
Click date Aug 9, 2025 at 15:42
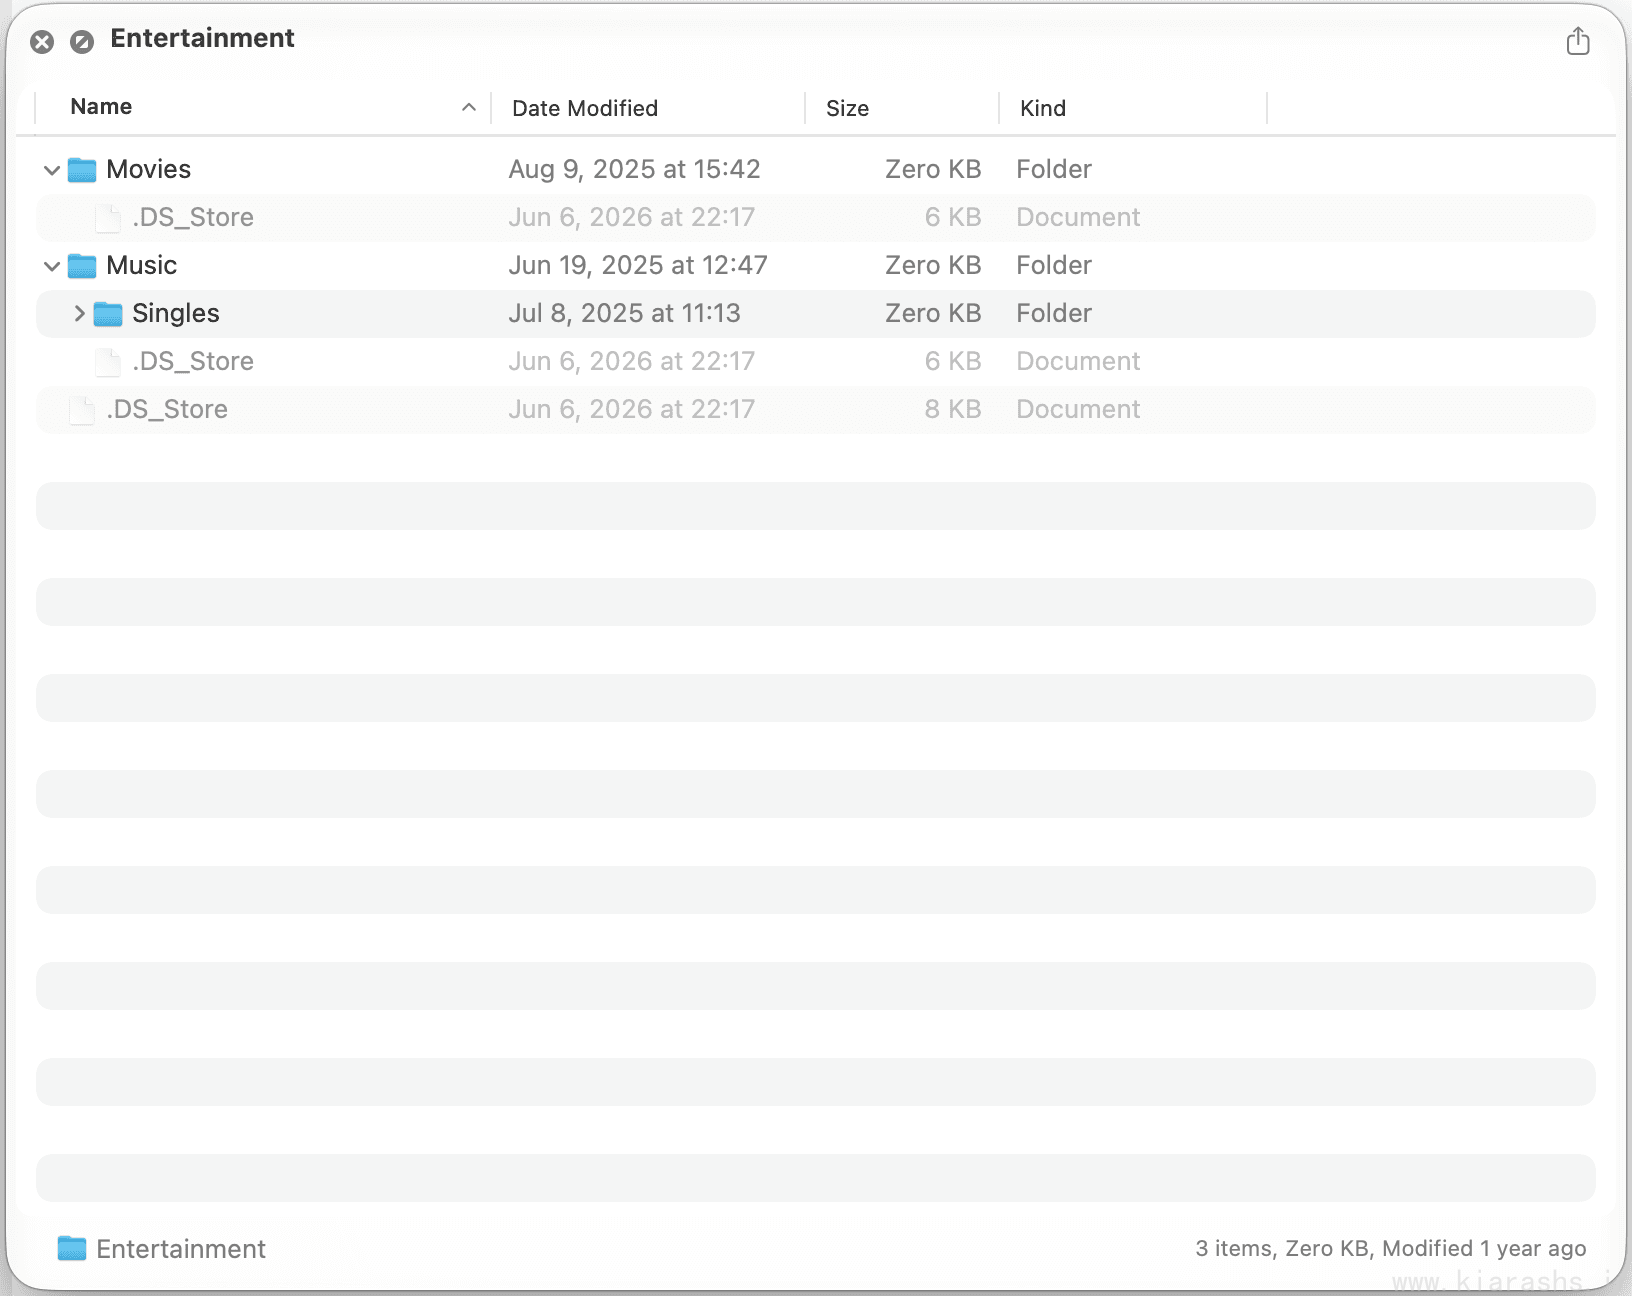pyautogui.click(x=634, y=169)
